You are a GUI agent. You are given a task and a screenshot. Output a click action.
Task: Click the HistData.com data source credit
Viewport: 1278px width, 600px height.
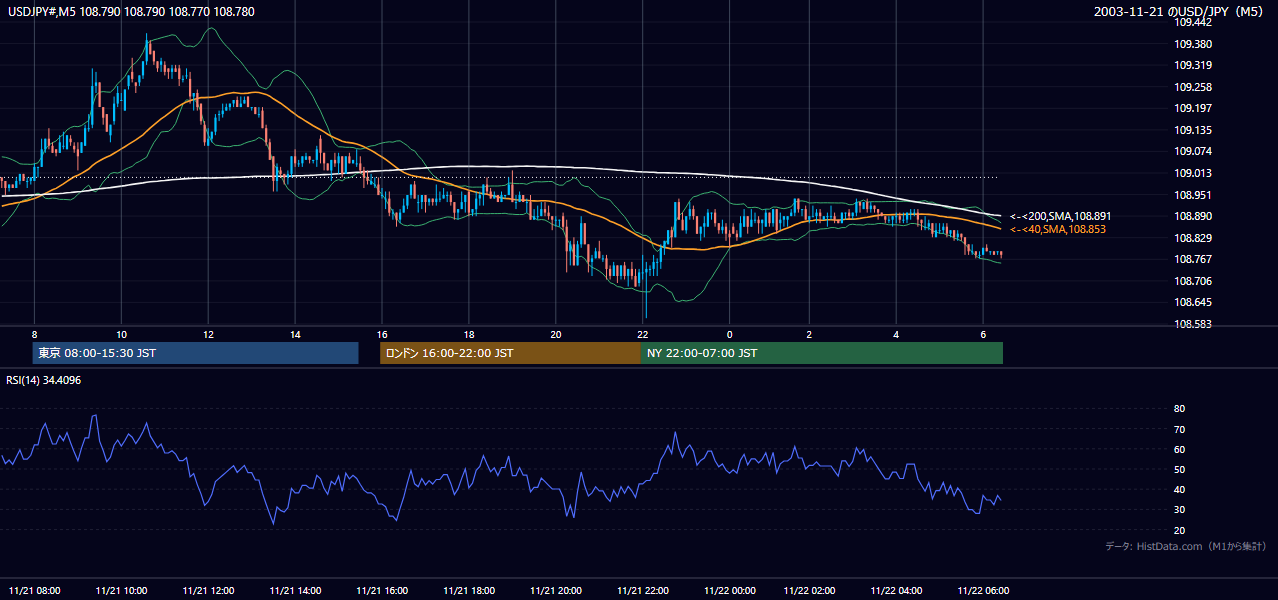pos(1186,547)
